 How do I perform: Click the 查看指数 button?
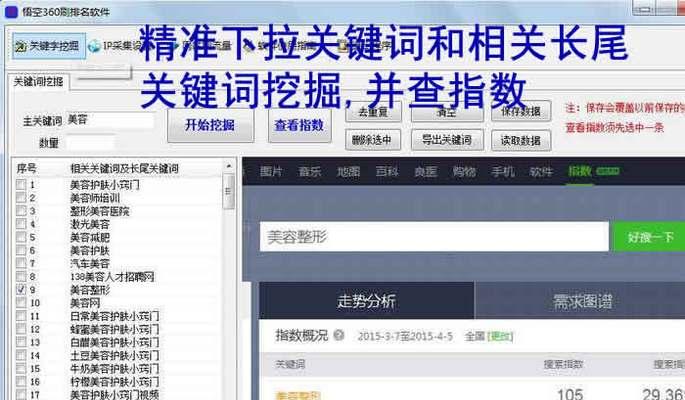pyautogui.click(x=299, y=125)
